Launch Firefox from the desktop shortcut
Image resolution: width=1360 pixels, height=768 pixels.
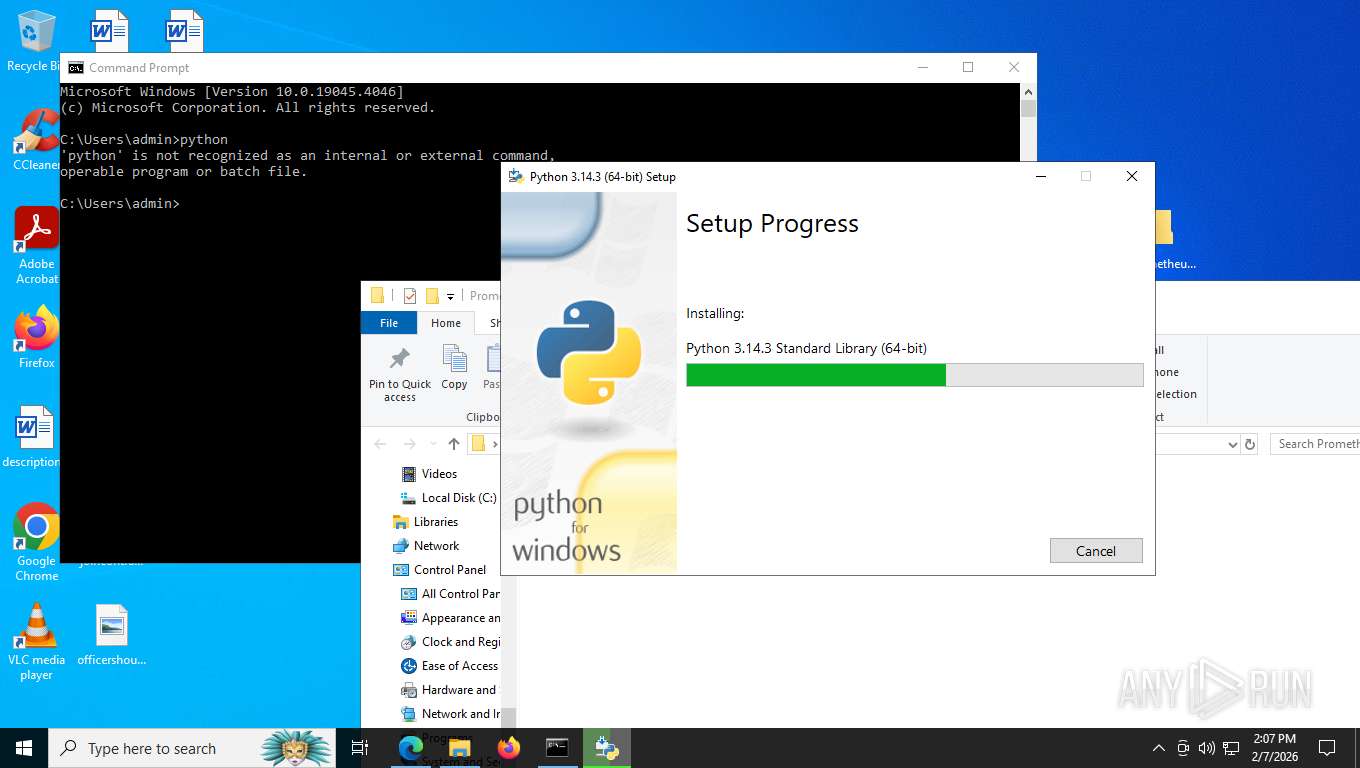click(x=36, y=338)
